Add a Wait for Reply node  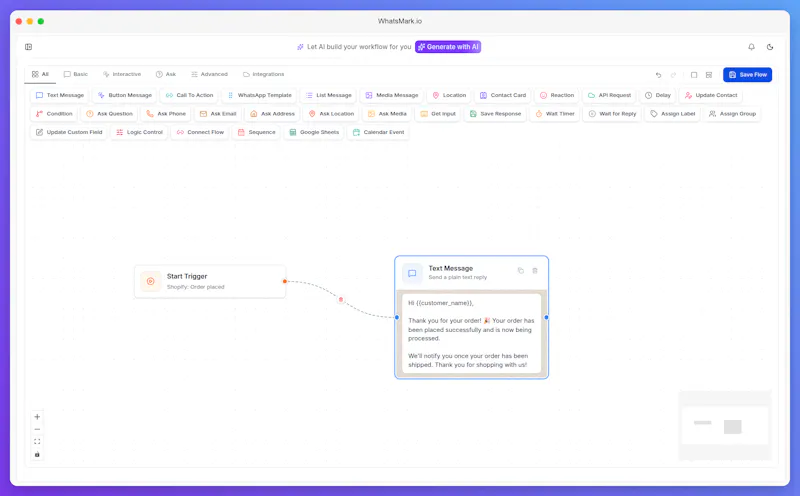612,114
